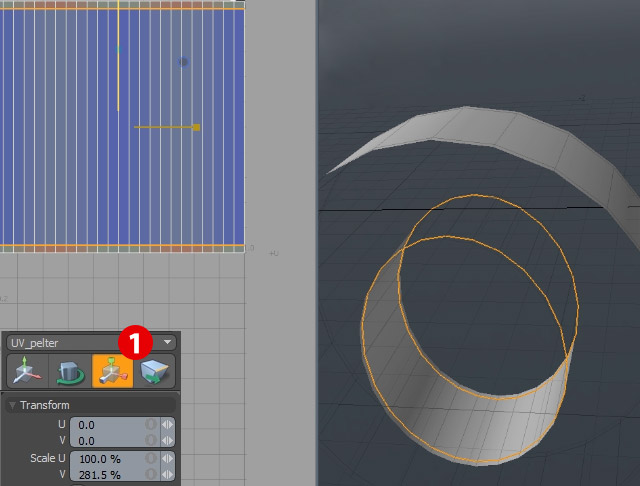The image size is (640, 486).
Task: Click the yellow square scale handle in UV view
Action: 196,127
